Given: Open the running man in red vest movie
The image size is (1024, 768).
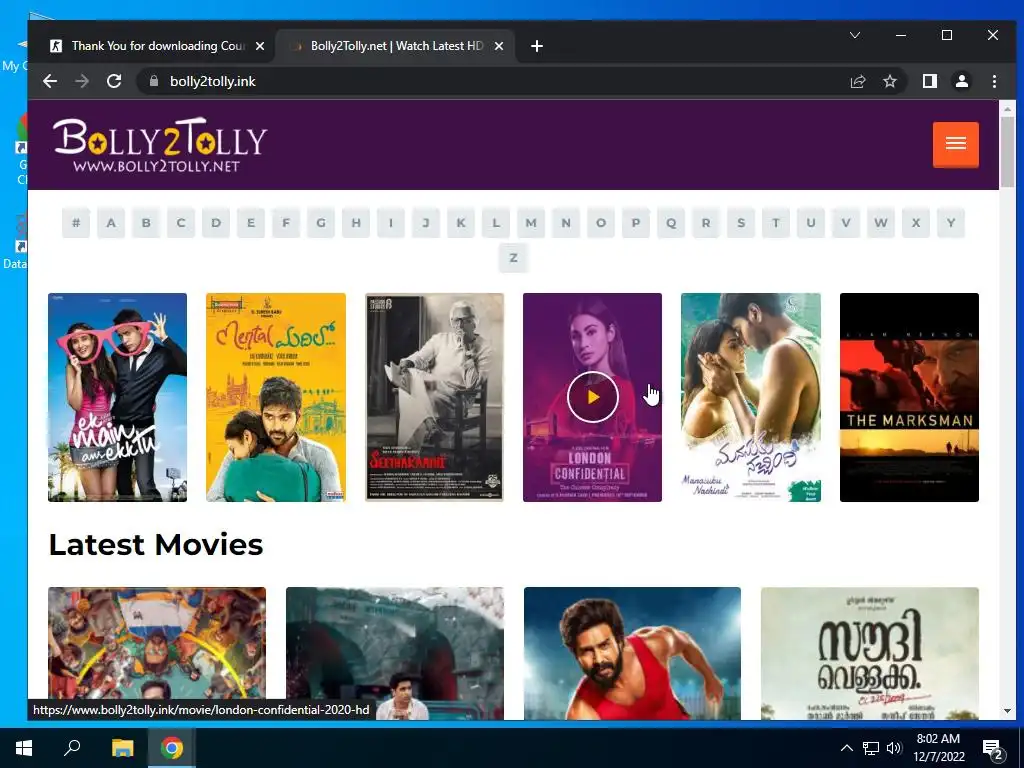Looking at the screenshot, I should point(632,653).
